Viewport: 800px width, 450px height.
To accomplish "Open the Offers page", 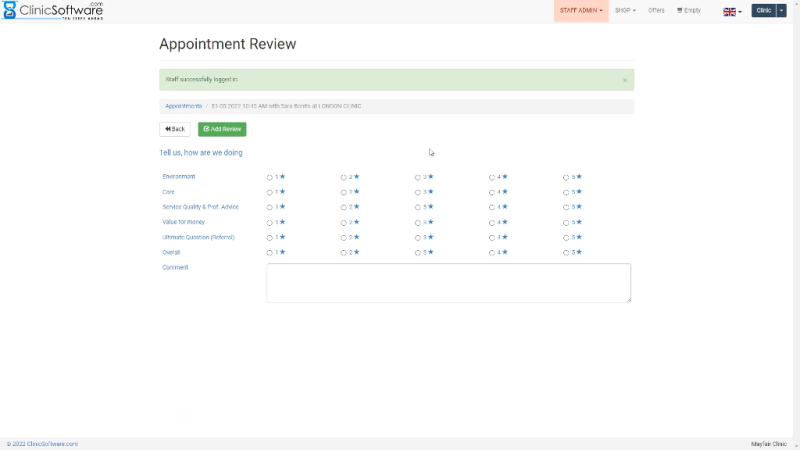I will (656, 11).
